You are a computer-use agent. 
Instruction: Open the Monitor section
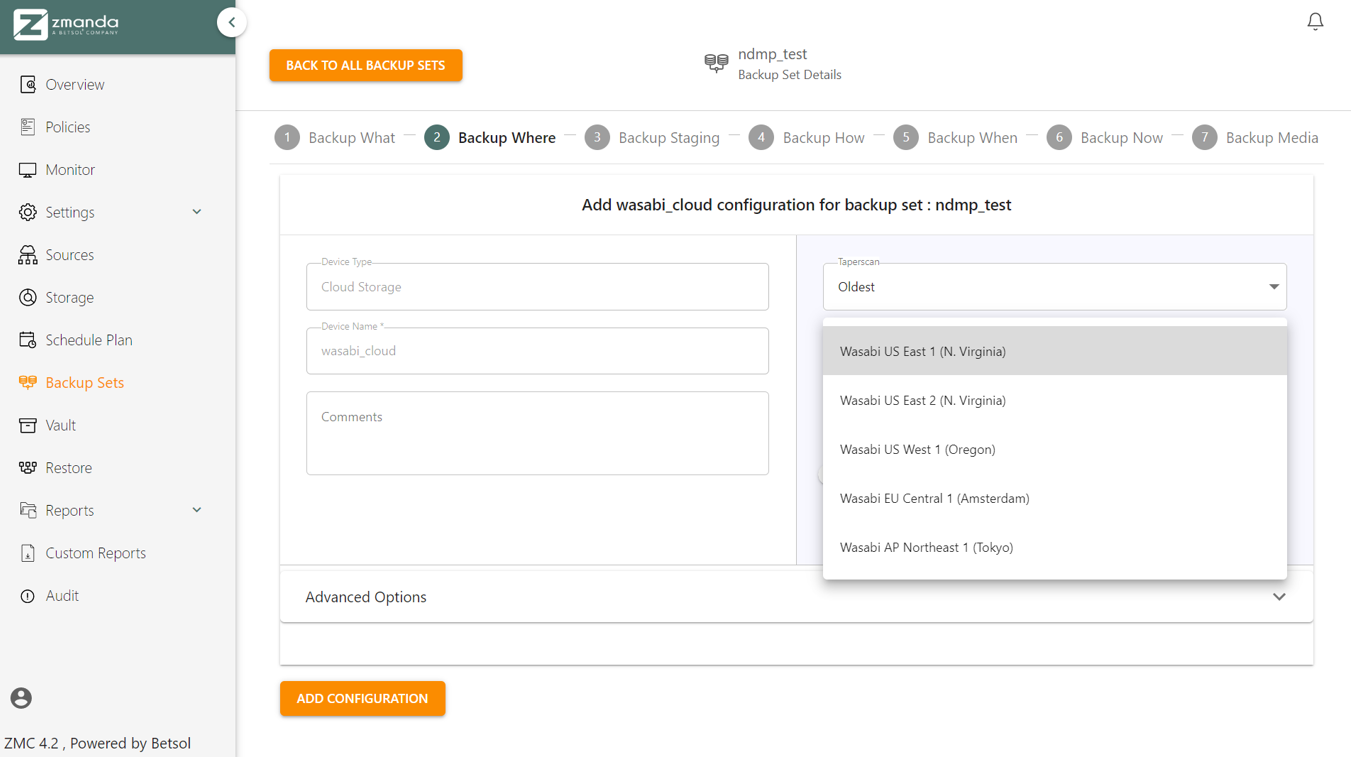pos(70,170)
